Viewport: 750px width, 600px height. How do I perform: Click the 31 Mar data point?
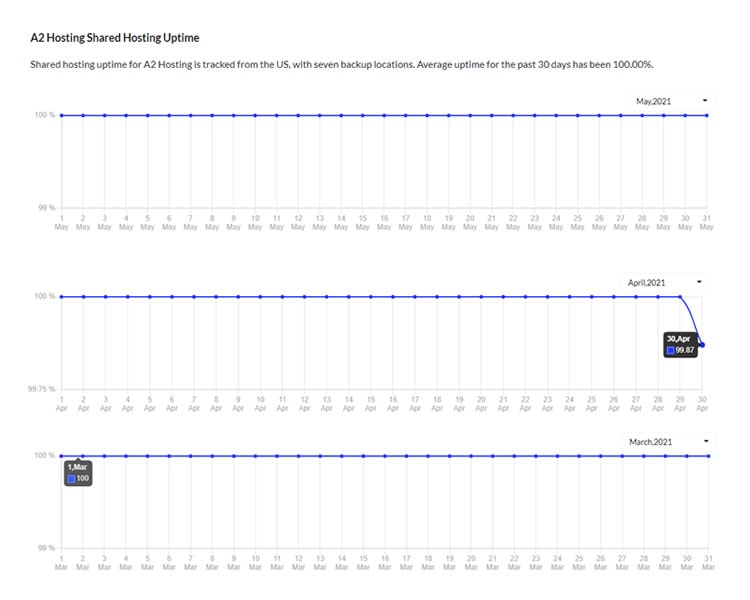click(708, 456)
